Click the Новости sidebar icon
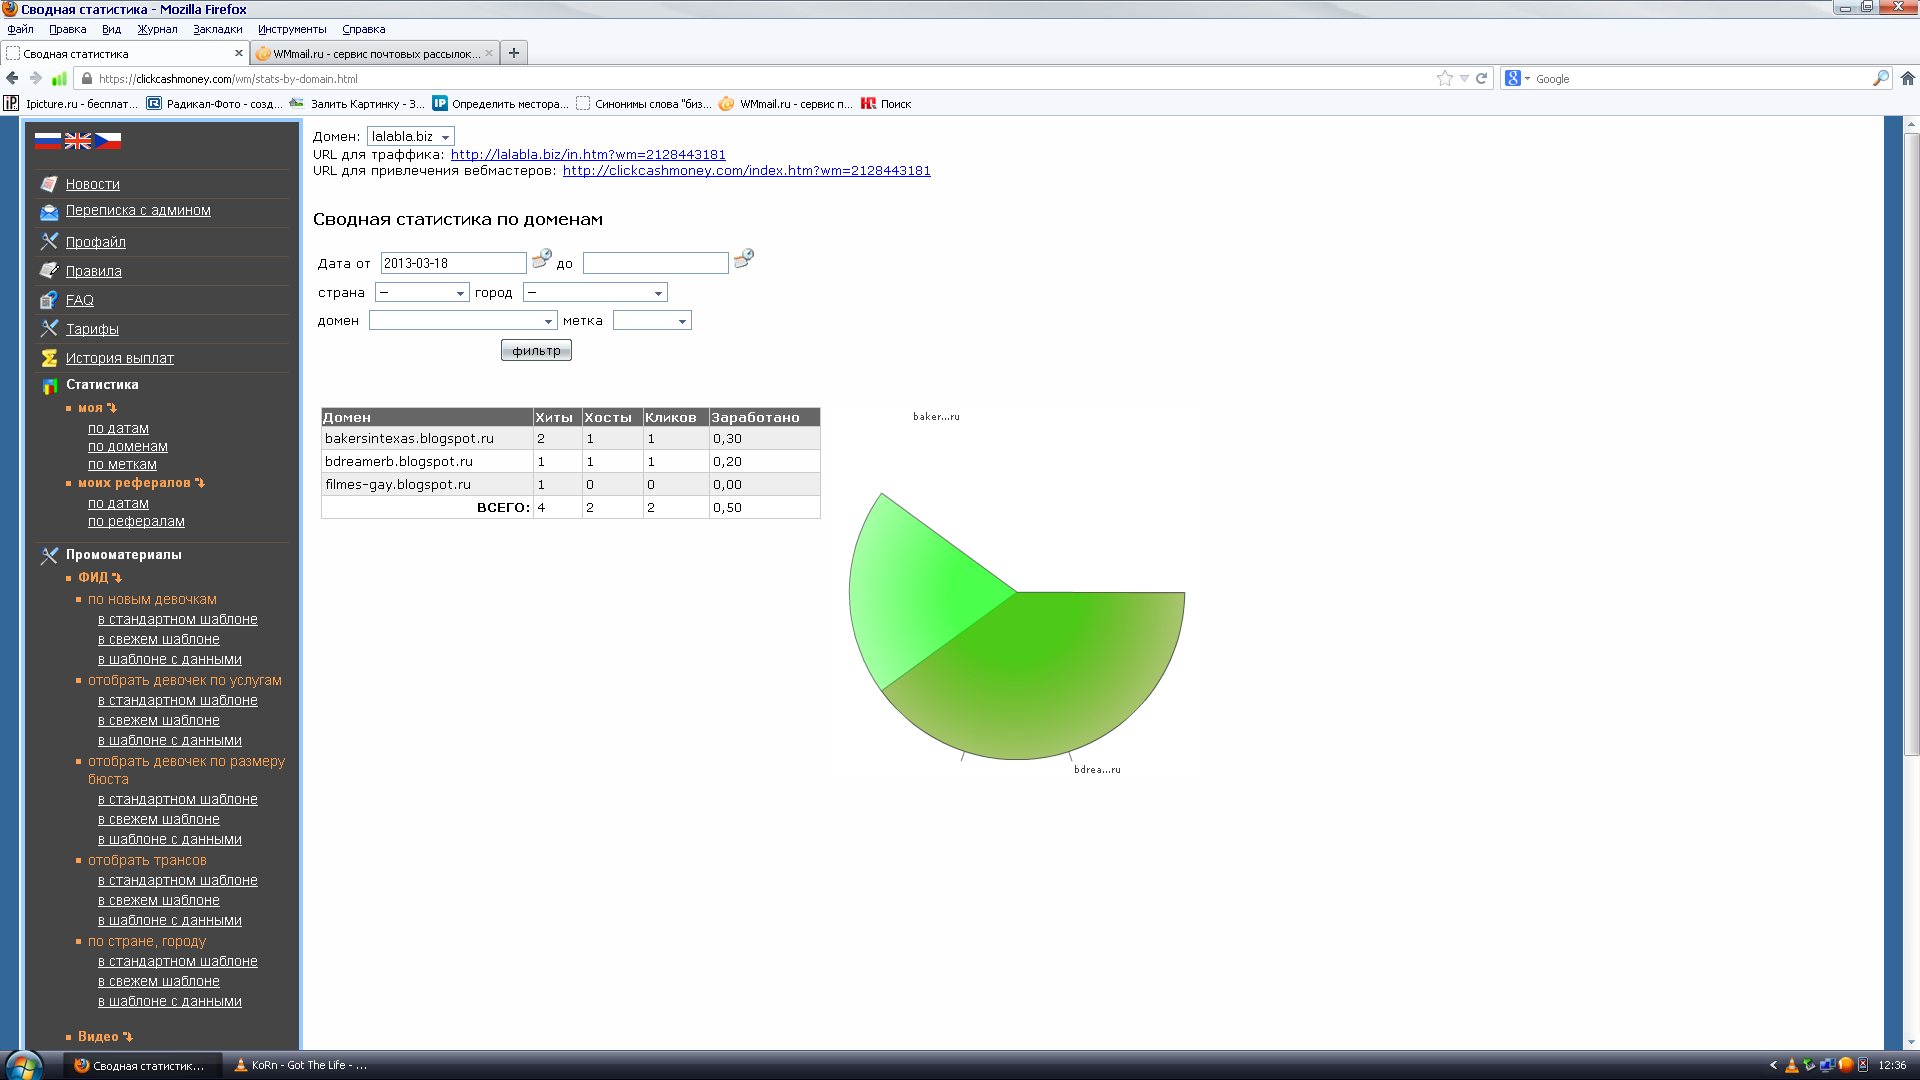This screenshot has width=1920, height=1080. (49, 184)
